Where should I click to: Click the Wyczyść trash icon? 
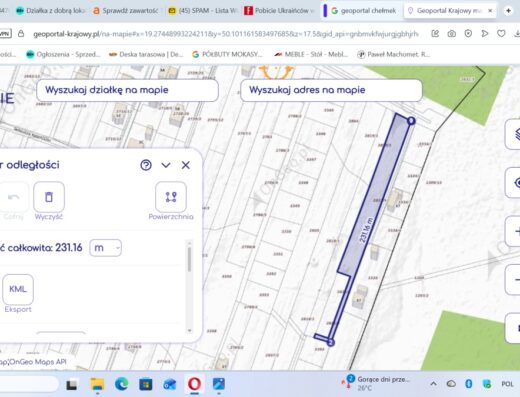(49, 197)
